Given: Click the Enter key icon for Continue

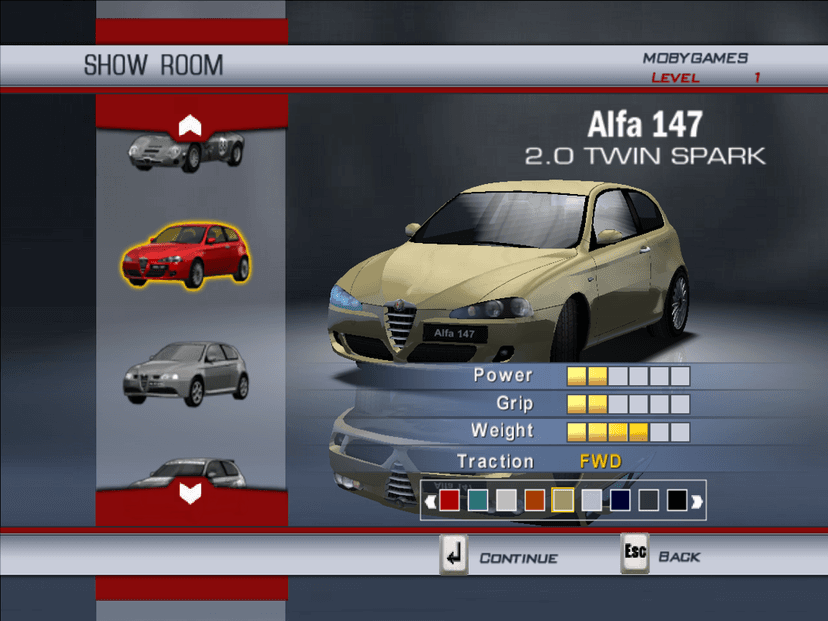Looking at the screenshot, I should [454, 554].
